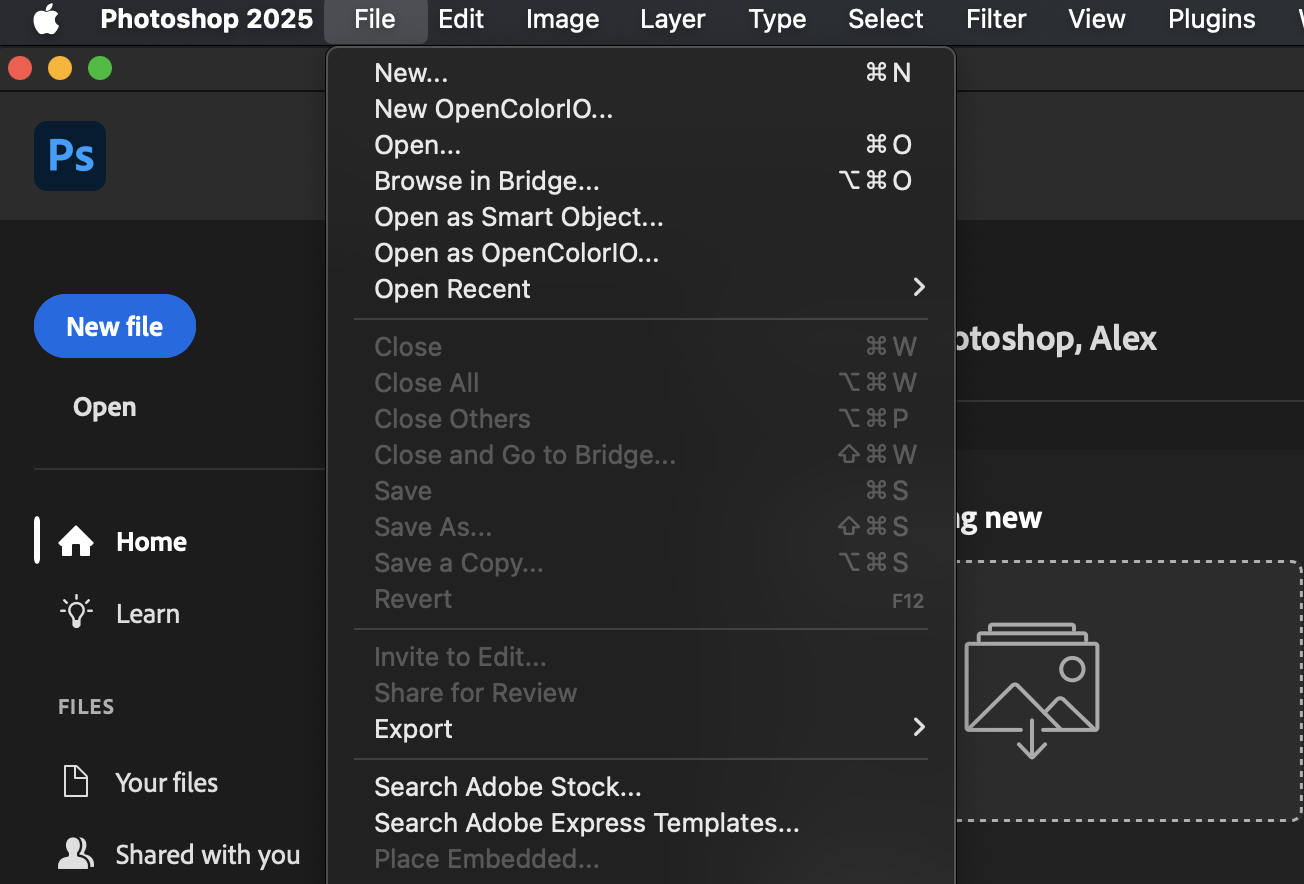Viewport: 1304px width, 884px height.
Task: Go to the Learn section
Action: [x=148, y=614]
